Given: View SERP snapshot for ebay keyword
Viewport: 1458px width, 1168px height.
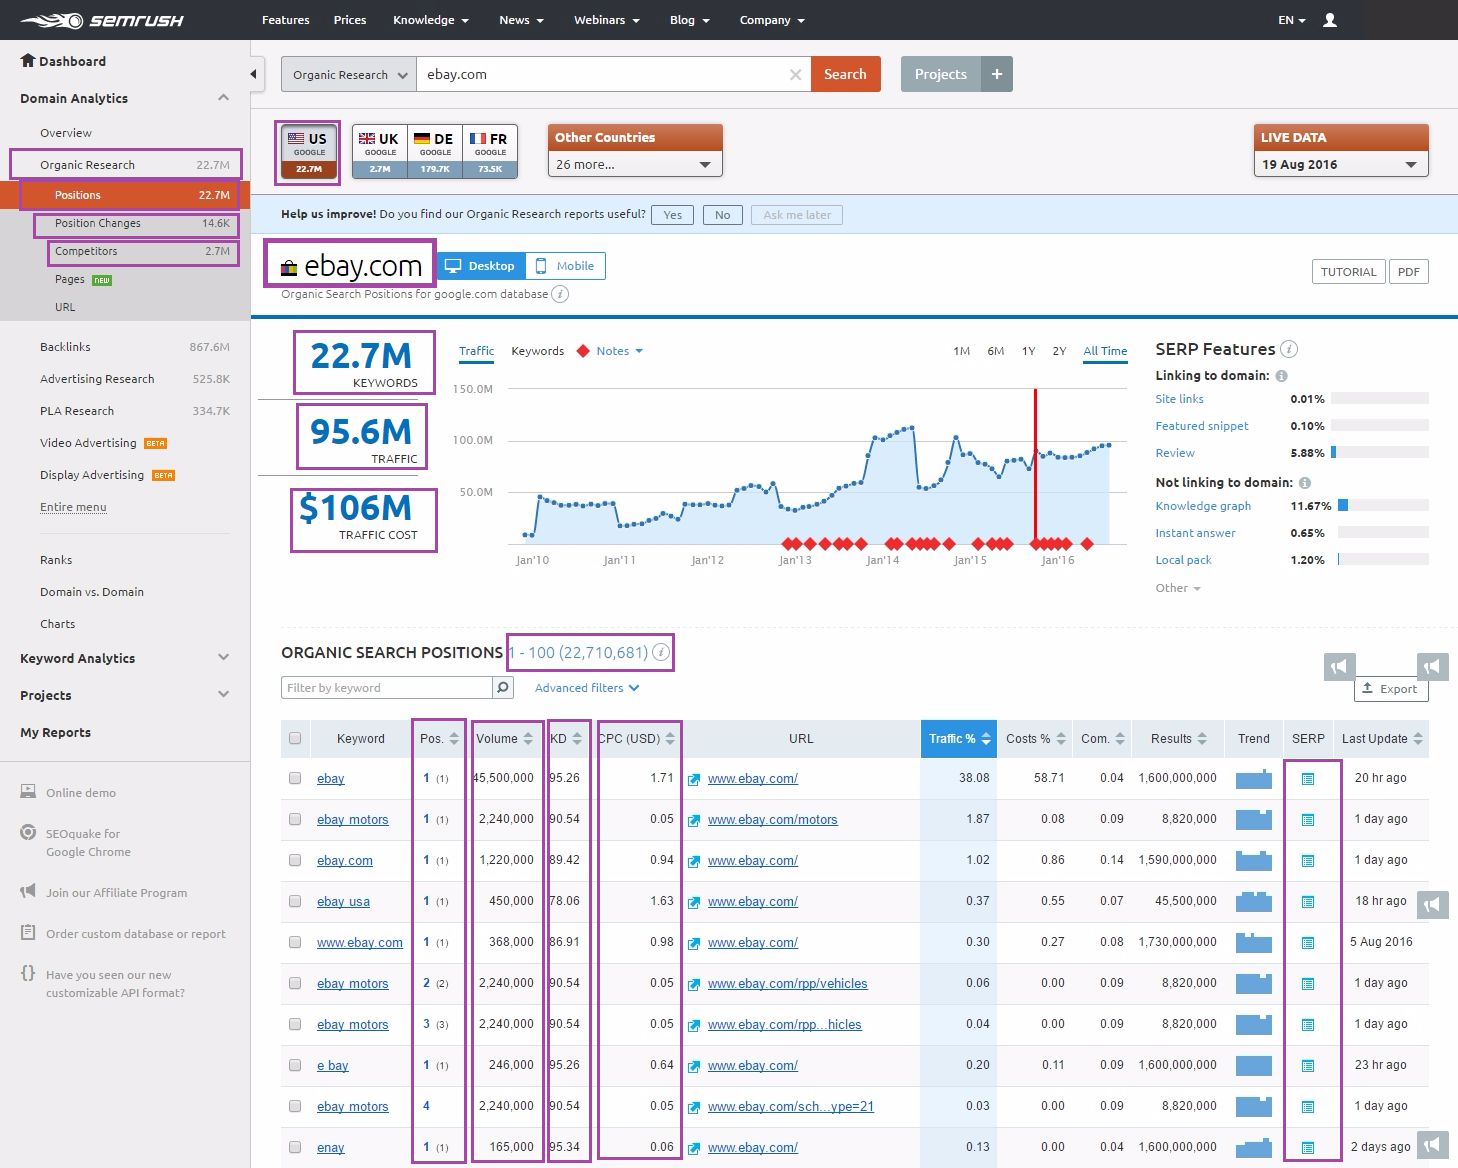Looking at the screenshot, I should (x=1307, y=779).
